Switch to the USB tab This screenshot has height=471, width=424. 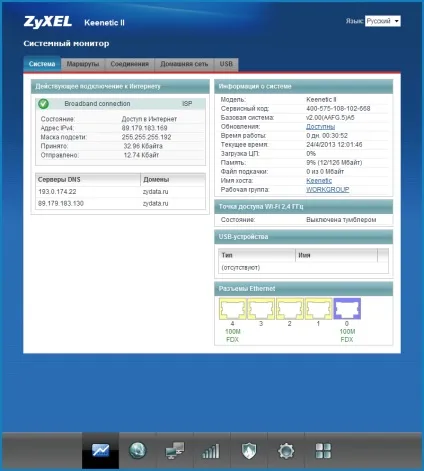point(226,64)
